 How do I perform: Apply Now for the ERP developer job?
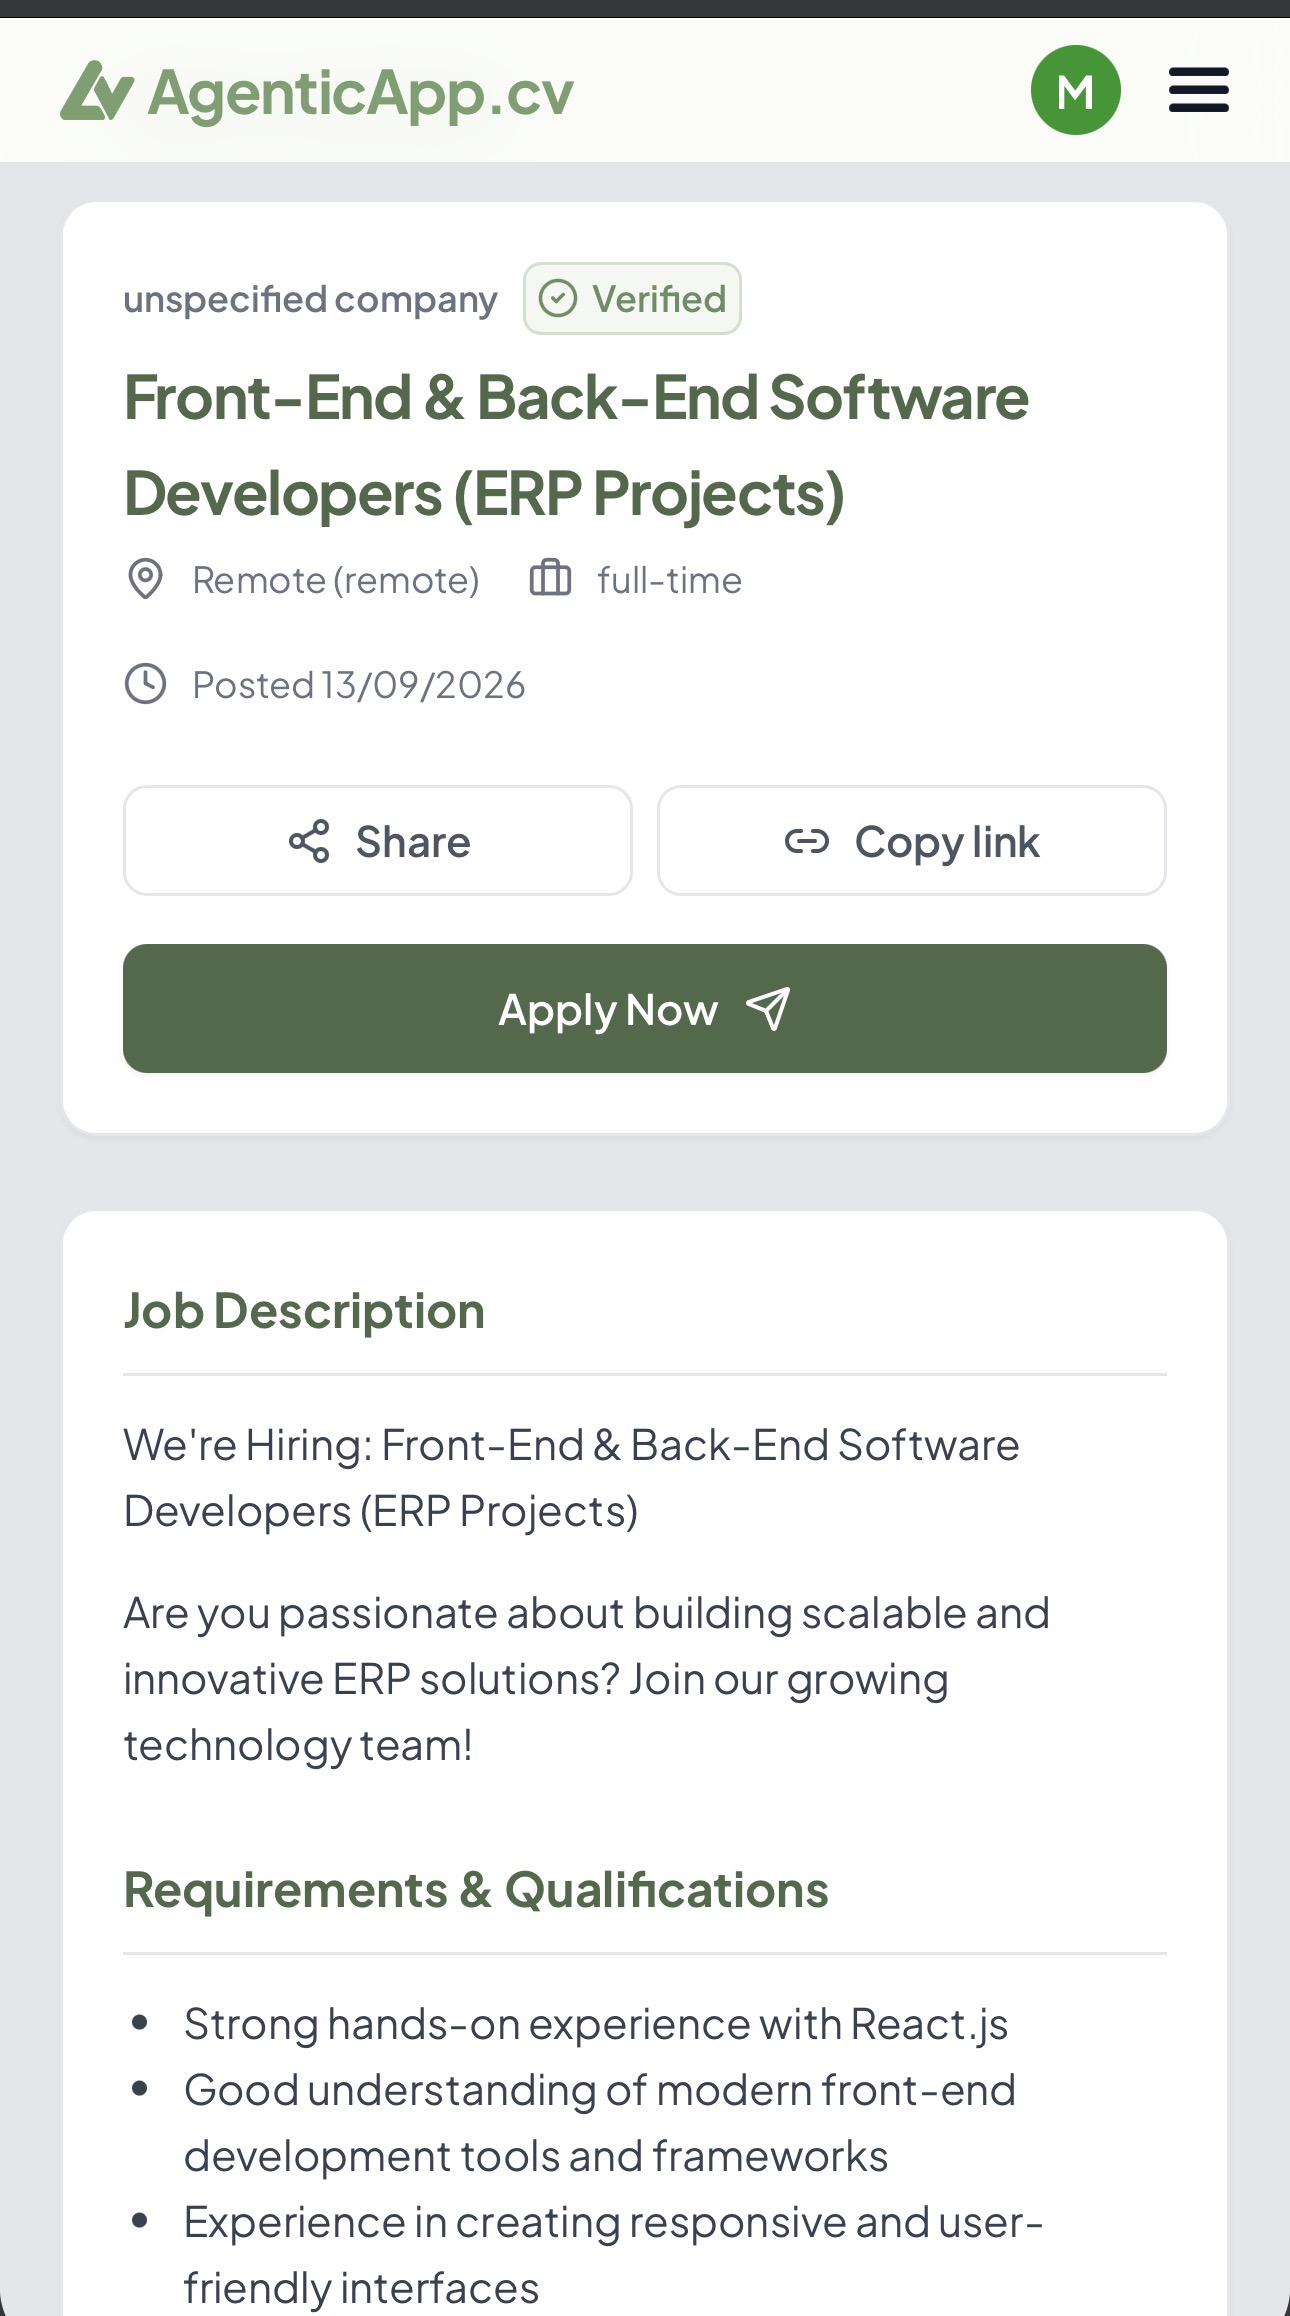coord(645,1008)
